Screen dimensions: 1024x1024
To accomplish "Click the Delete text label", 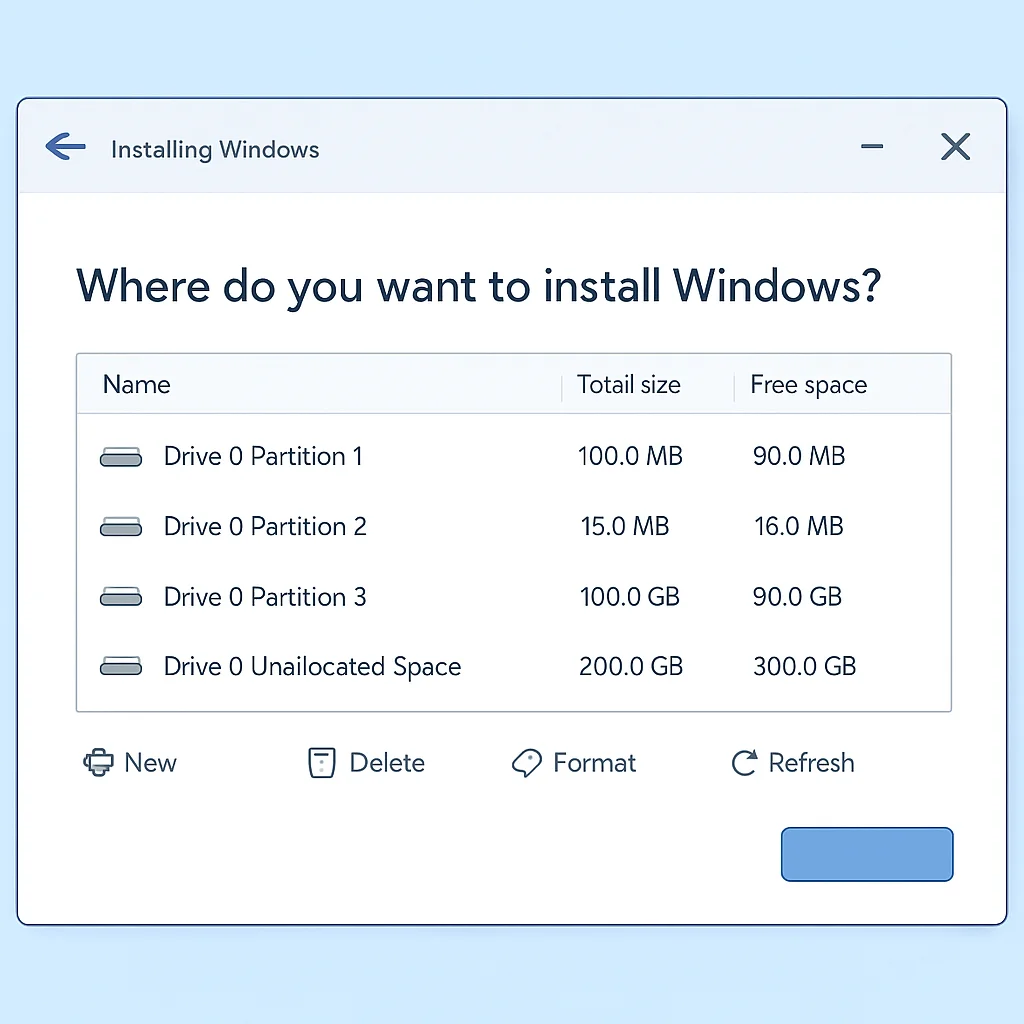I will coord(387,763).
